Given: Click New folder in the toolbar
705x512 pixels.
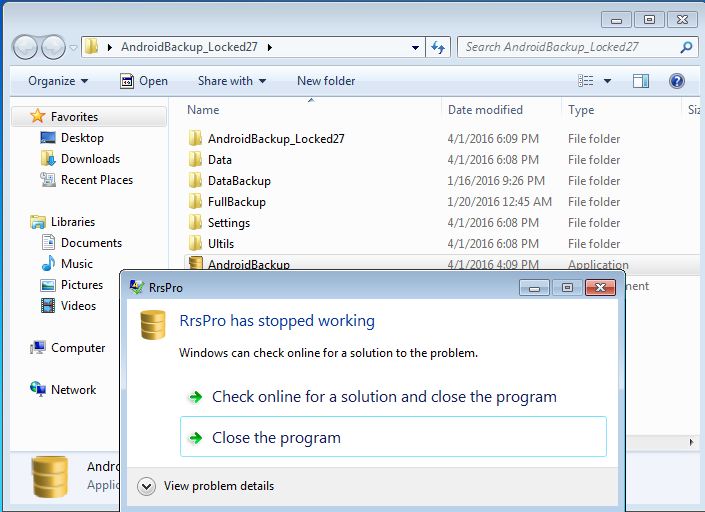Looking at the screenshot, I should (x=326, y=81).
